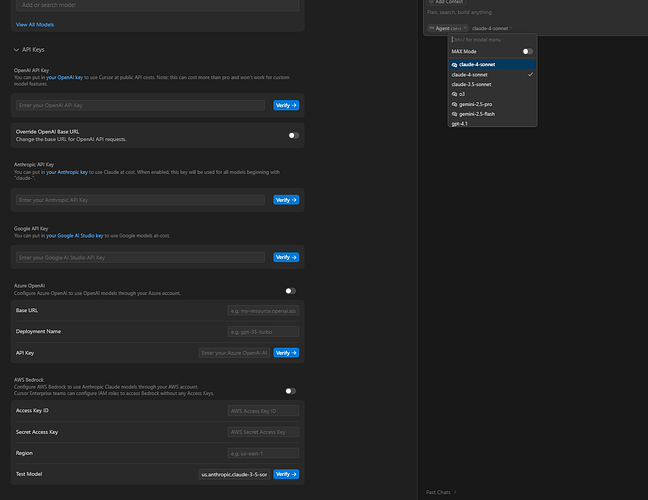
Task: Select highlighted claude-4-sonnet thinking model entry
Action: tap(493, 64)
